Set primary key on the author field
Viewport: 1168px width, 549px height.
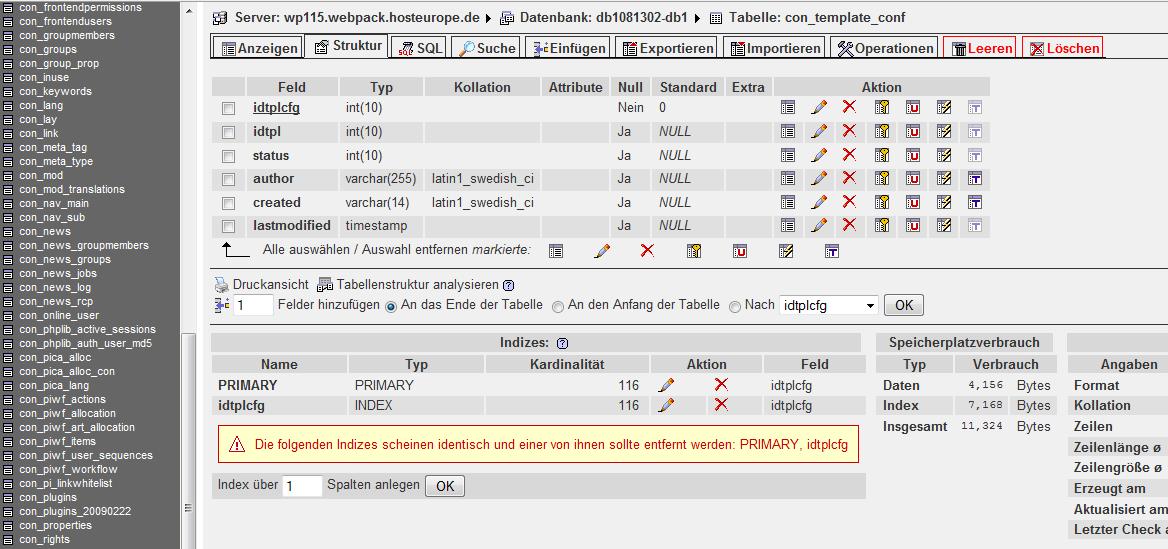tap(882, 178)
